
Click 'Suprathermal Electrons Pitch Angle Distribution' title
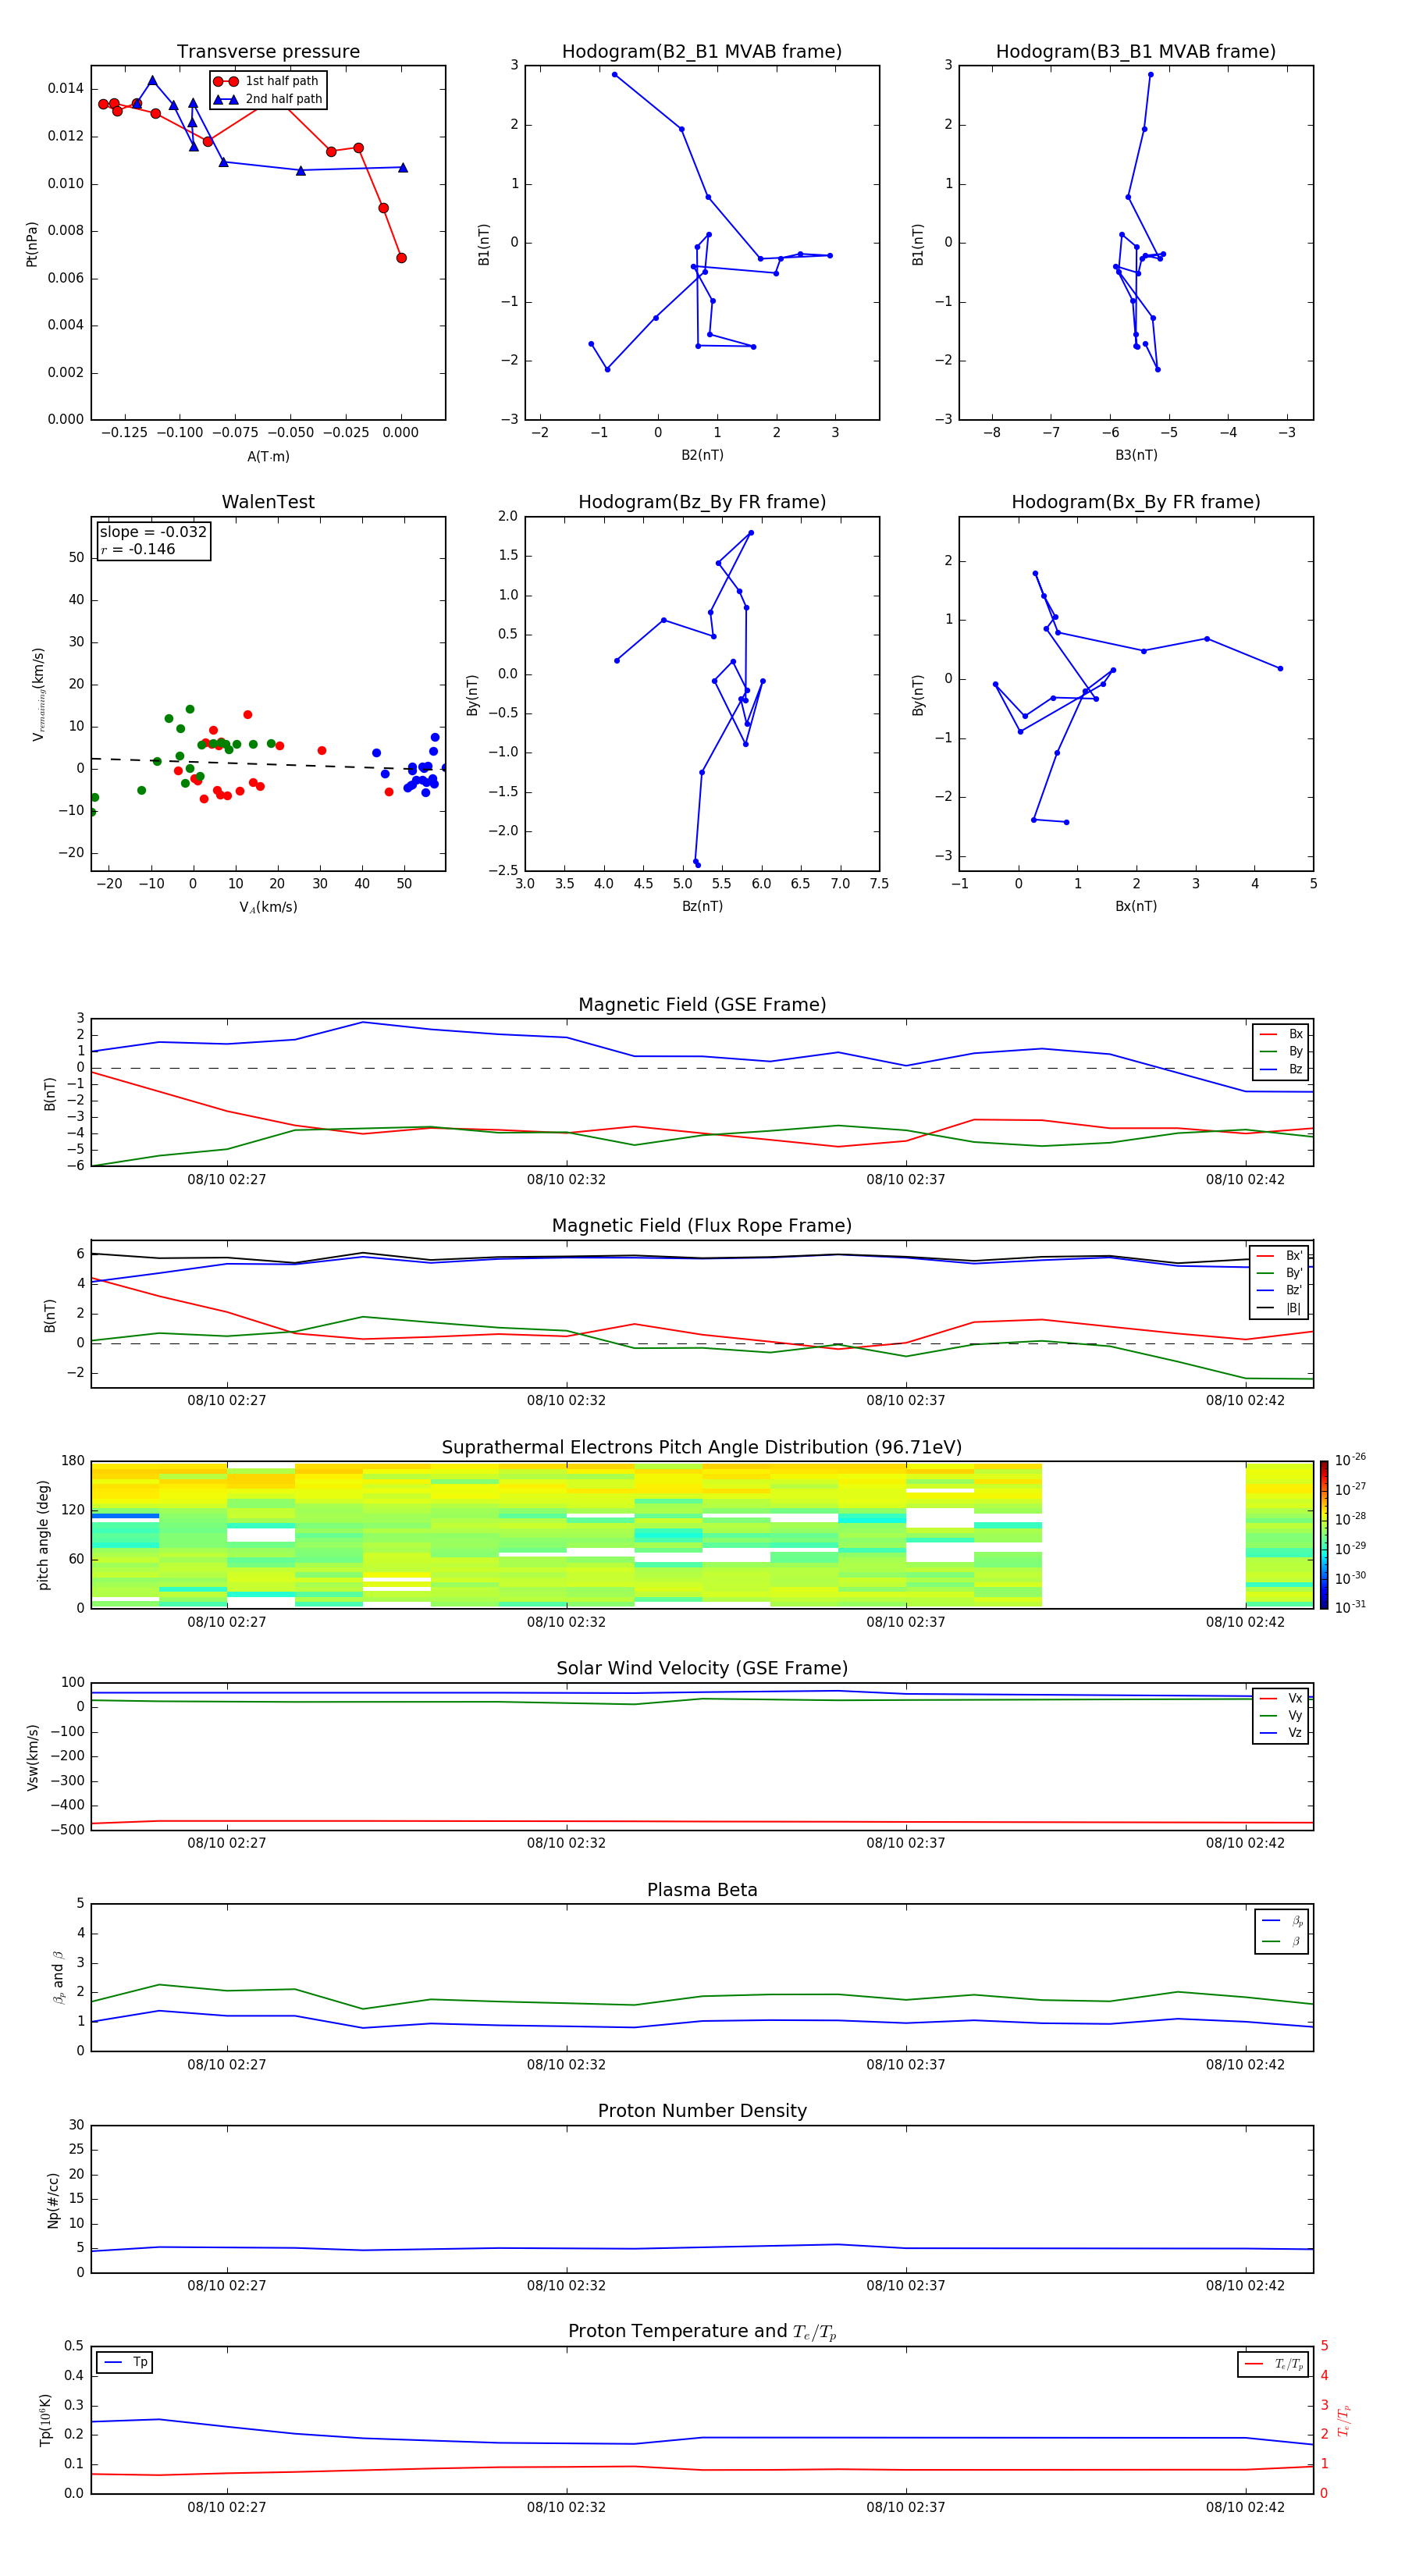click(702, 1448)
